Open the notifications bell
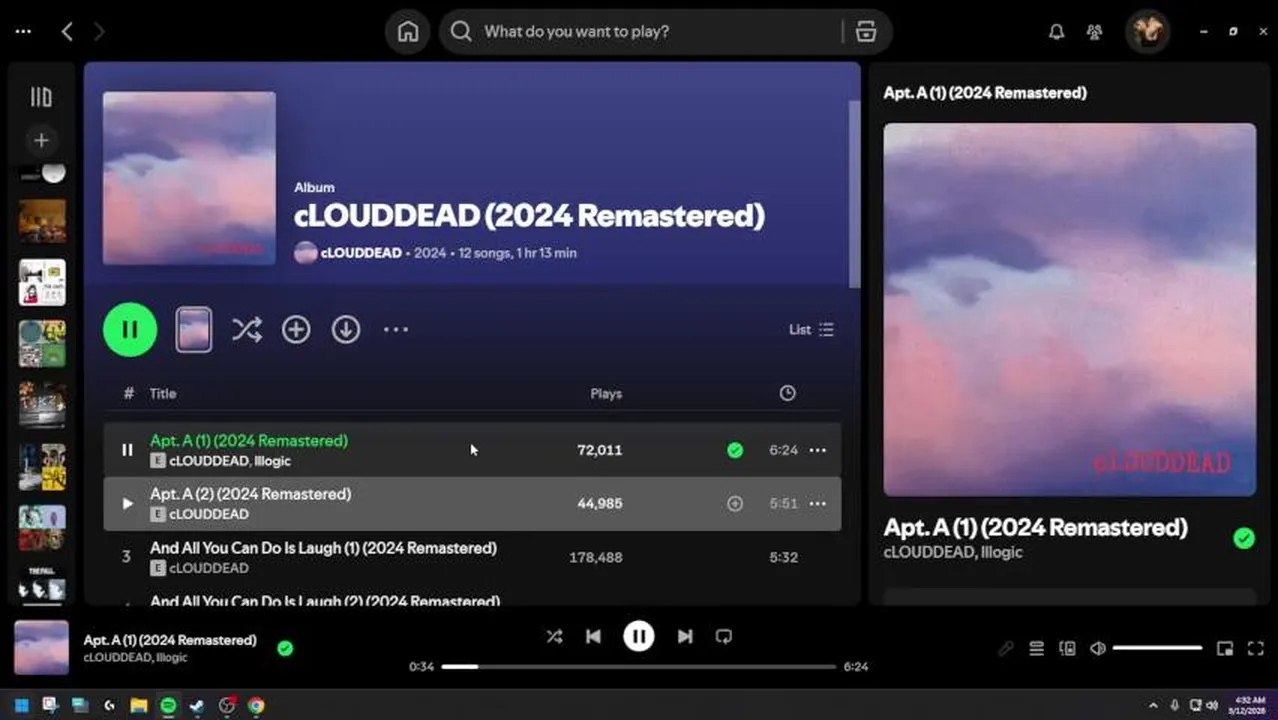This screenshot has height=720, width=1278. tap(1056, 32)
